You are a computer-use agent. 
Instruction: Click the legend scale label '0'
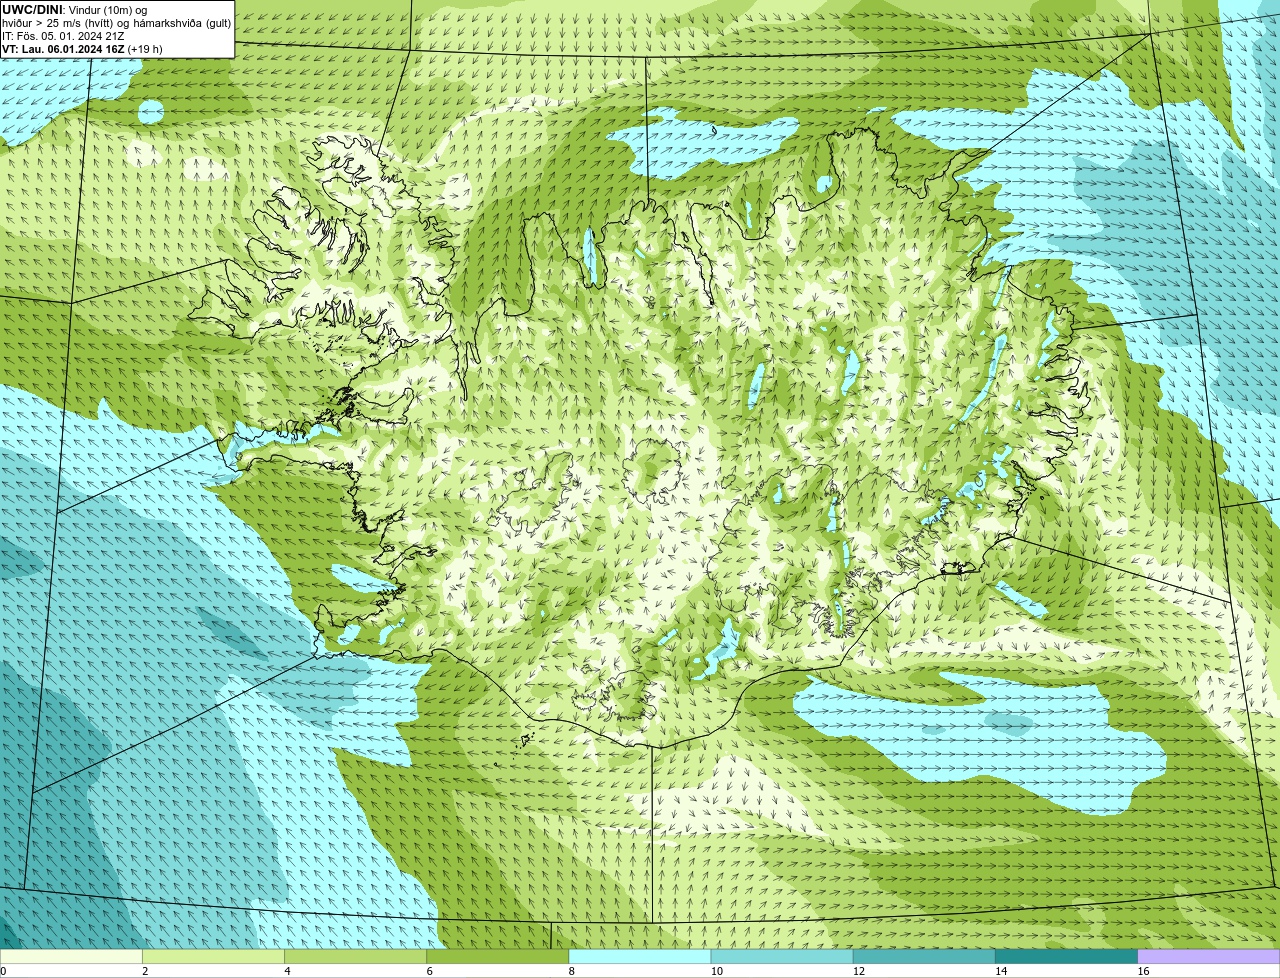(3, 971)
